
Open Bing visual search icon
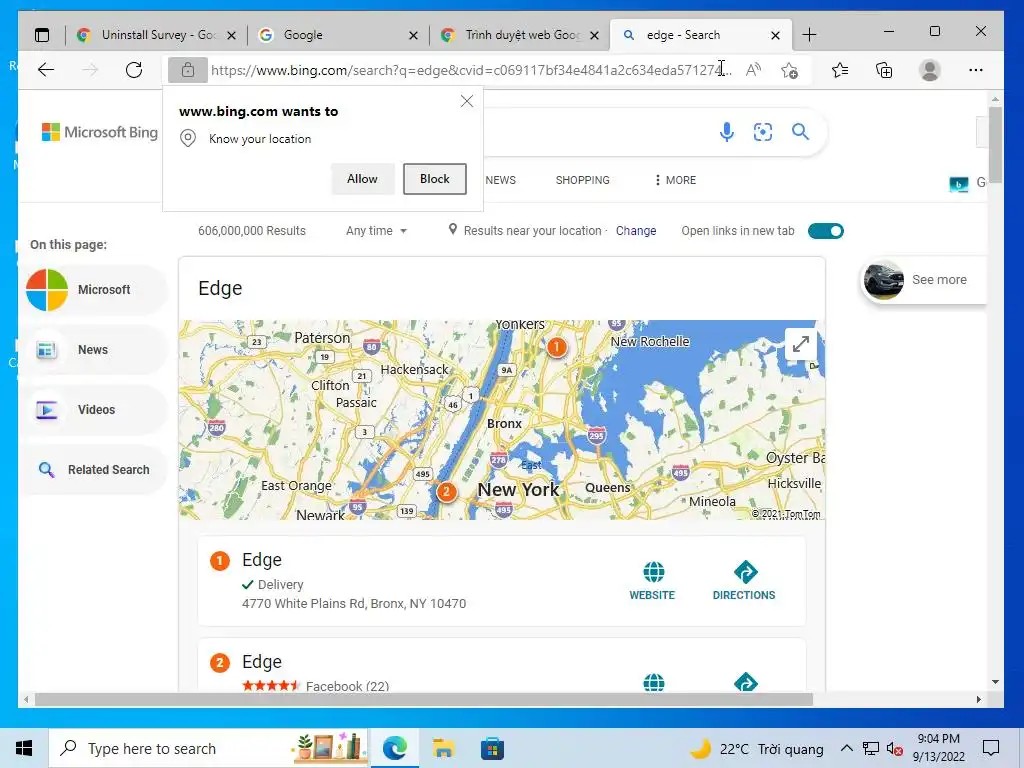763,132
